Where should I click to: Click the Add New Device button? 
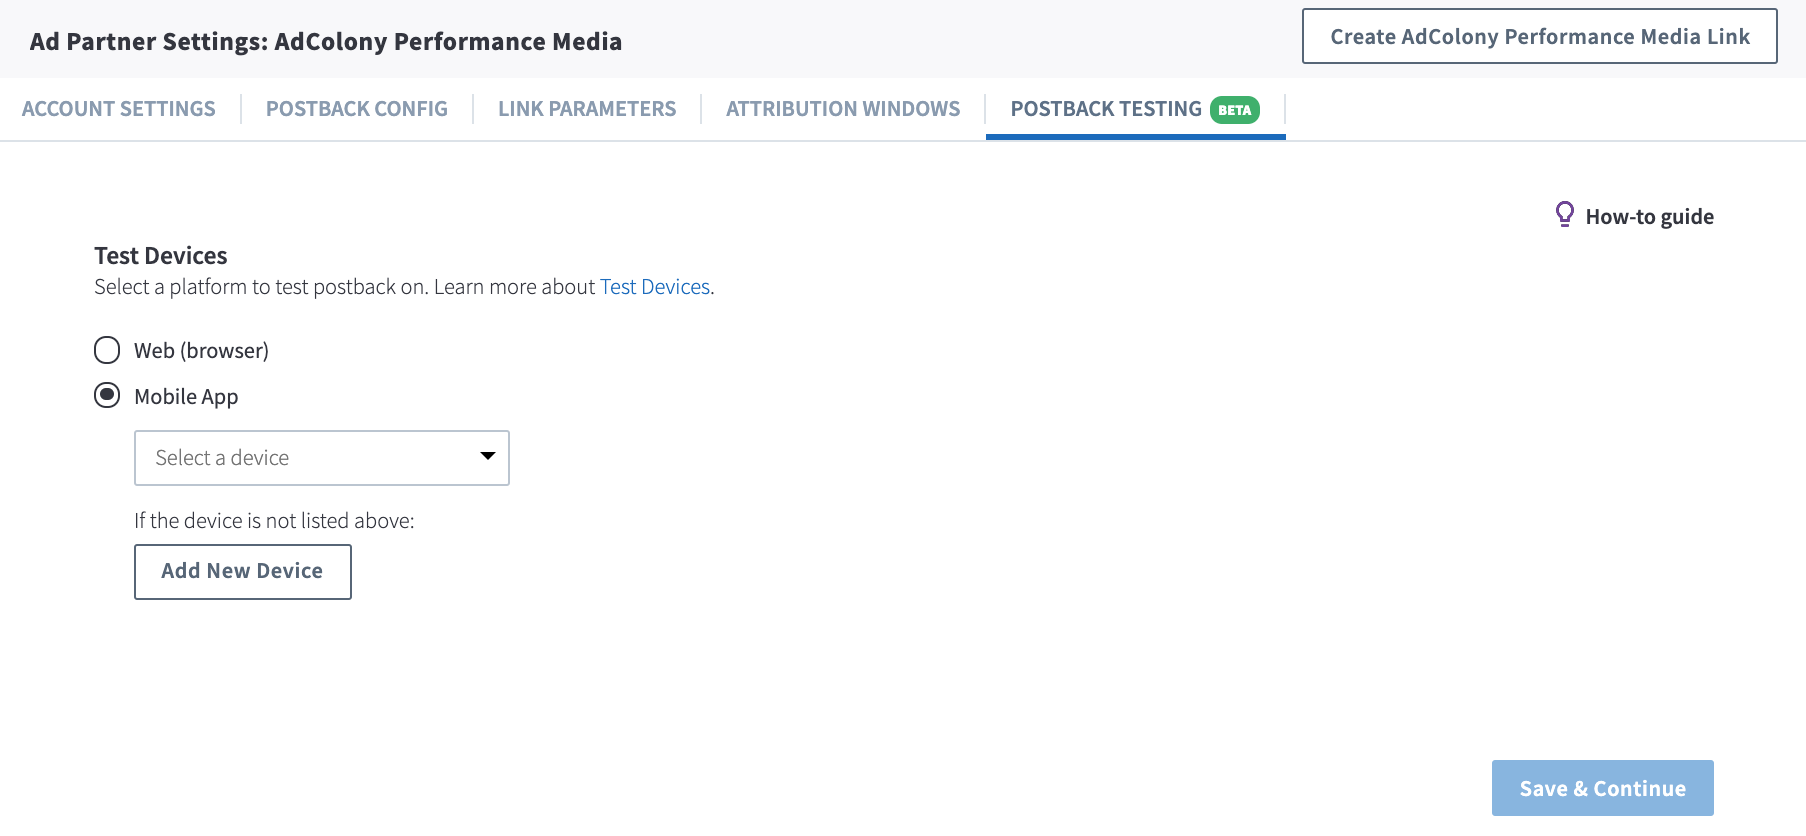point(243,572)
